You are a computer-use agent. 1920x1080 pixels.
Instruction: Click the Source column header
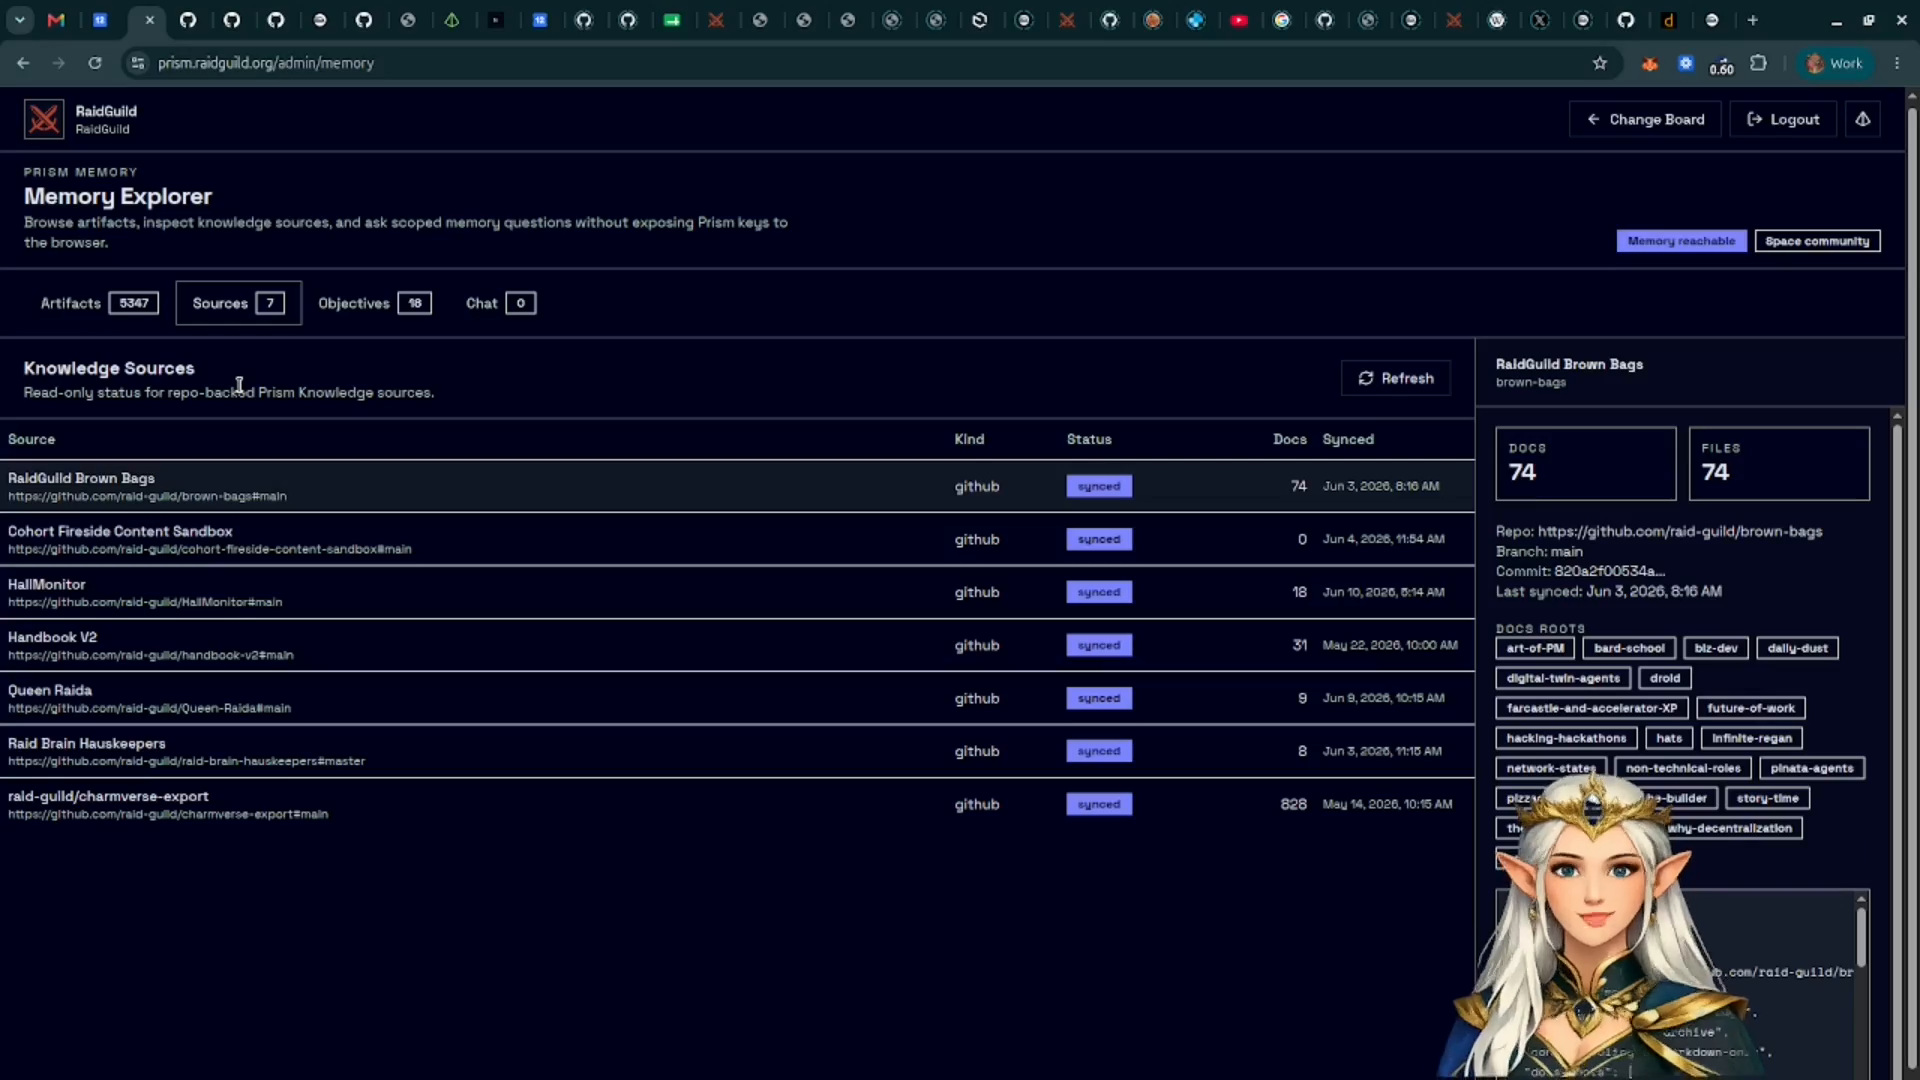coord(31,439)
